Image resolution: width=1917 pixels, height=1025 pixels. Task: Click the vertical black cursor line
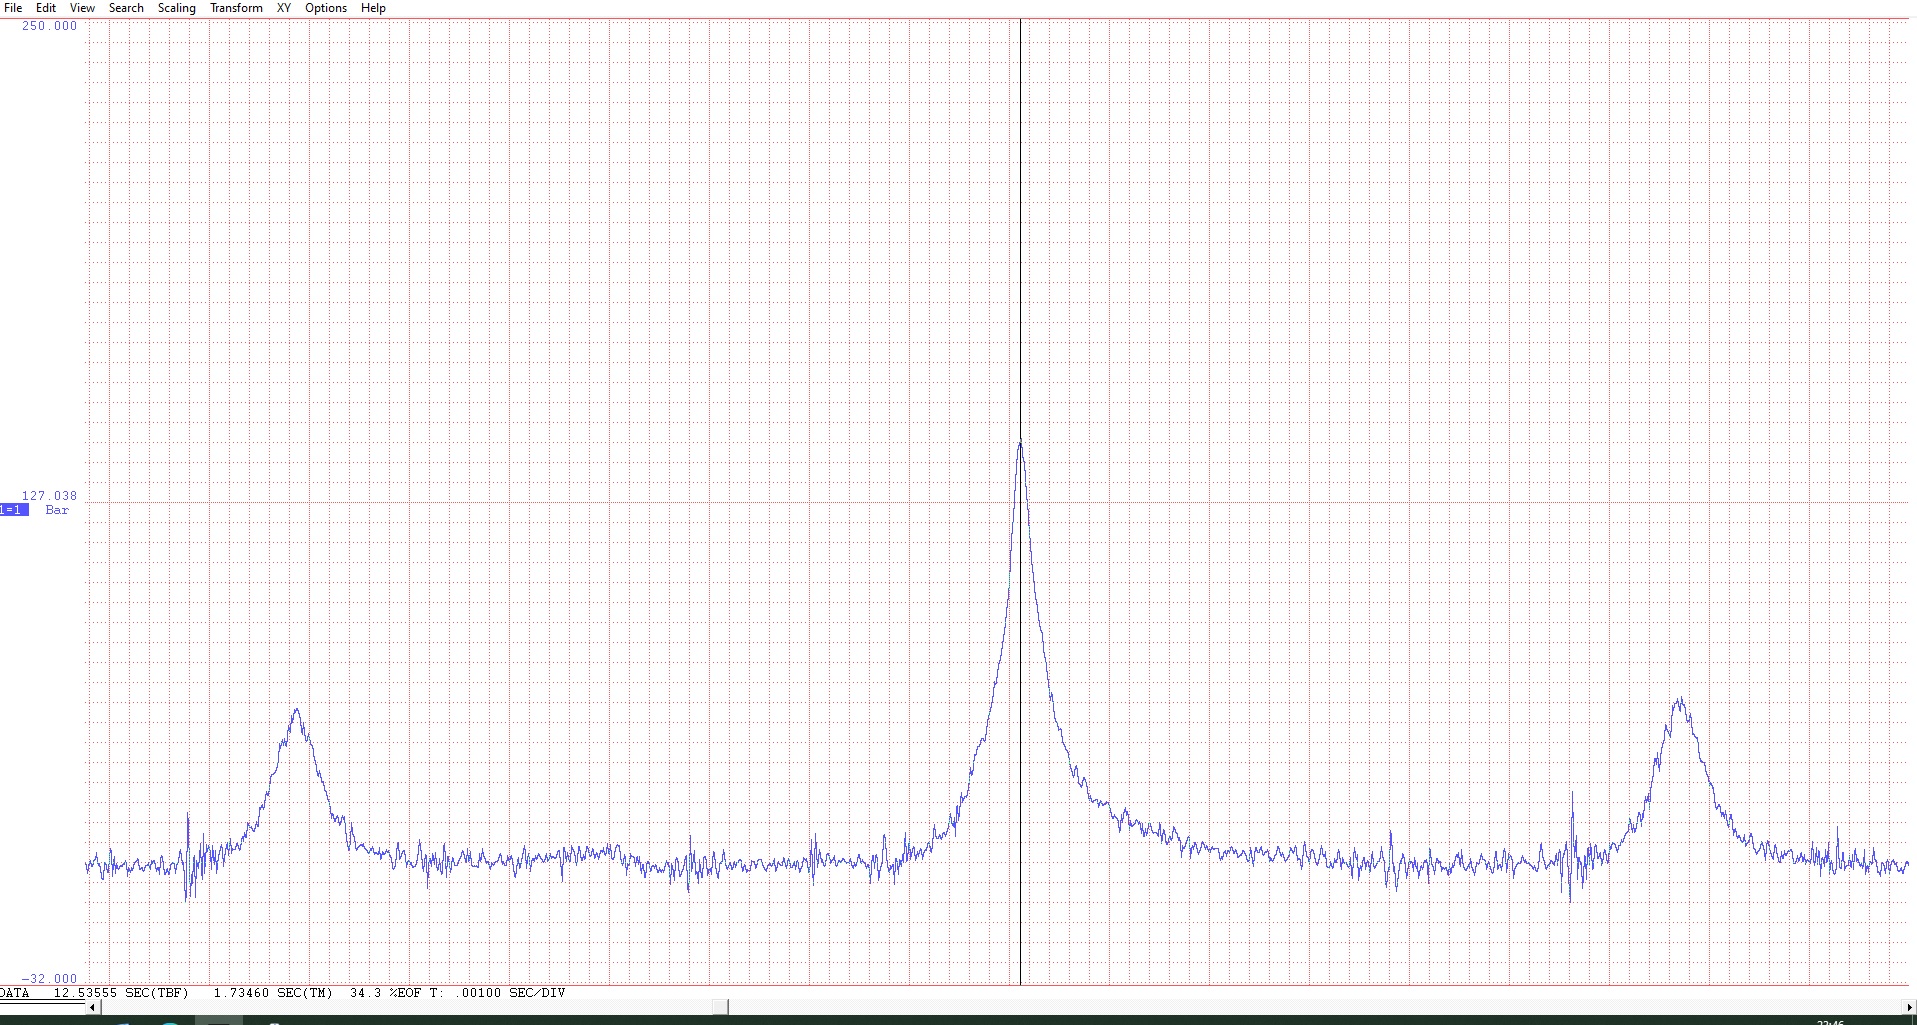tap(1020, 250)
